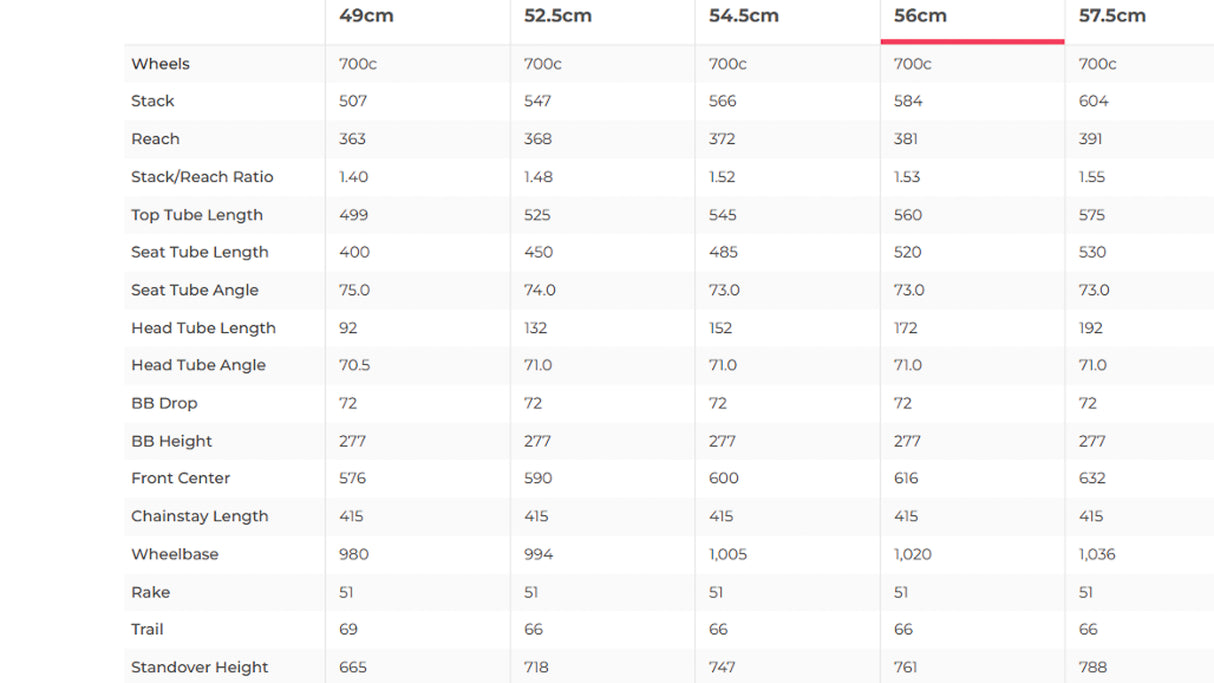Click the 56cm Stack value 584
Screen dimensions: 1214x683
point(908,101)
